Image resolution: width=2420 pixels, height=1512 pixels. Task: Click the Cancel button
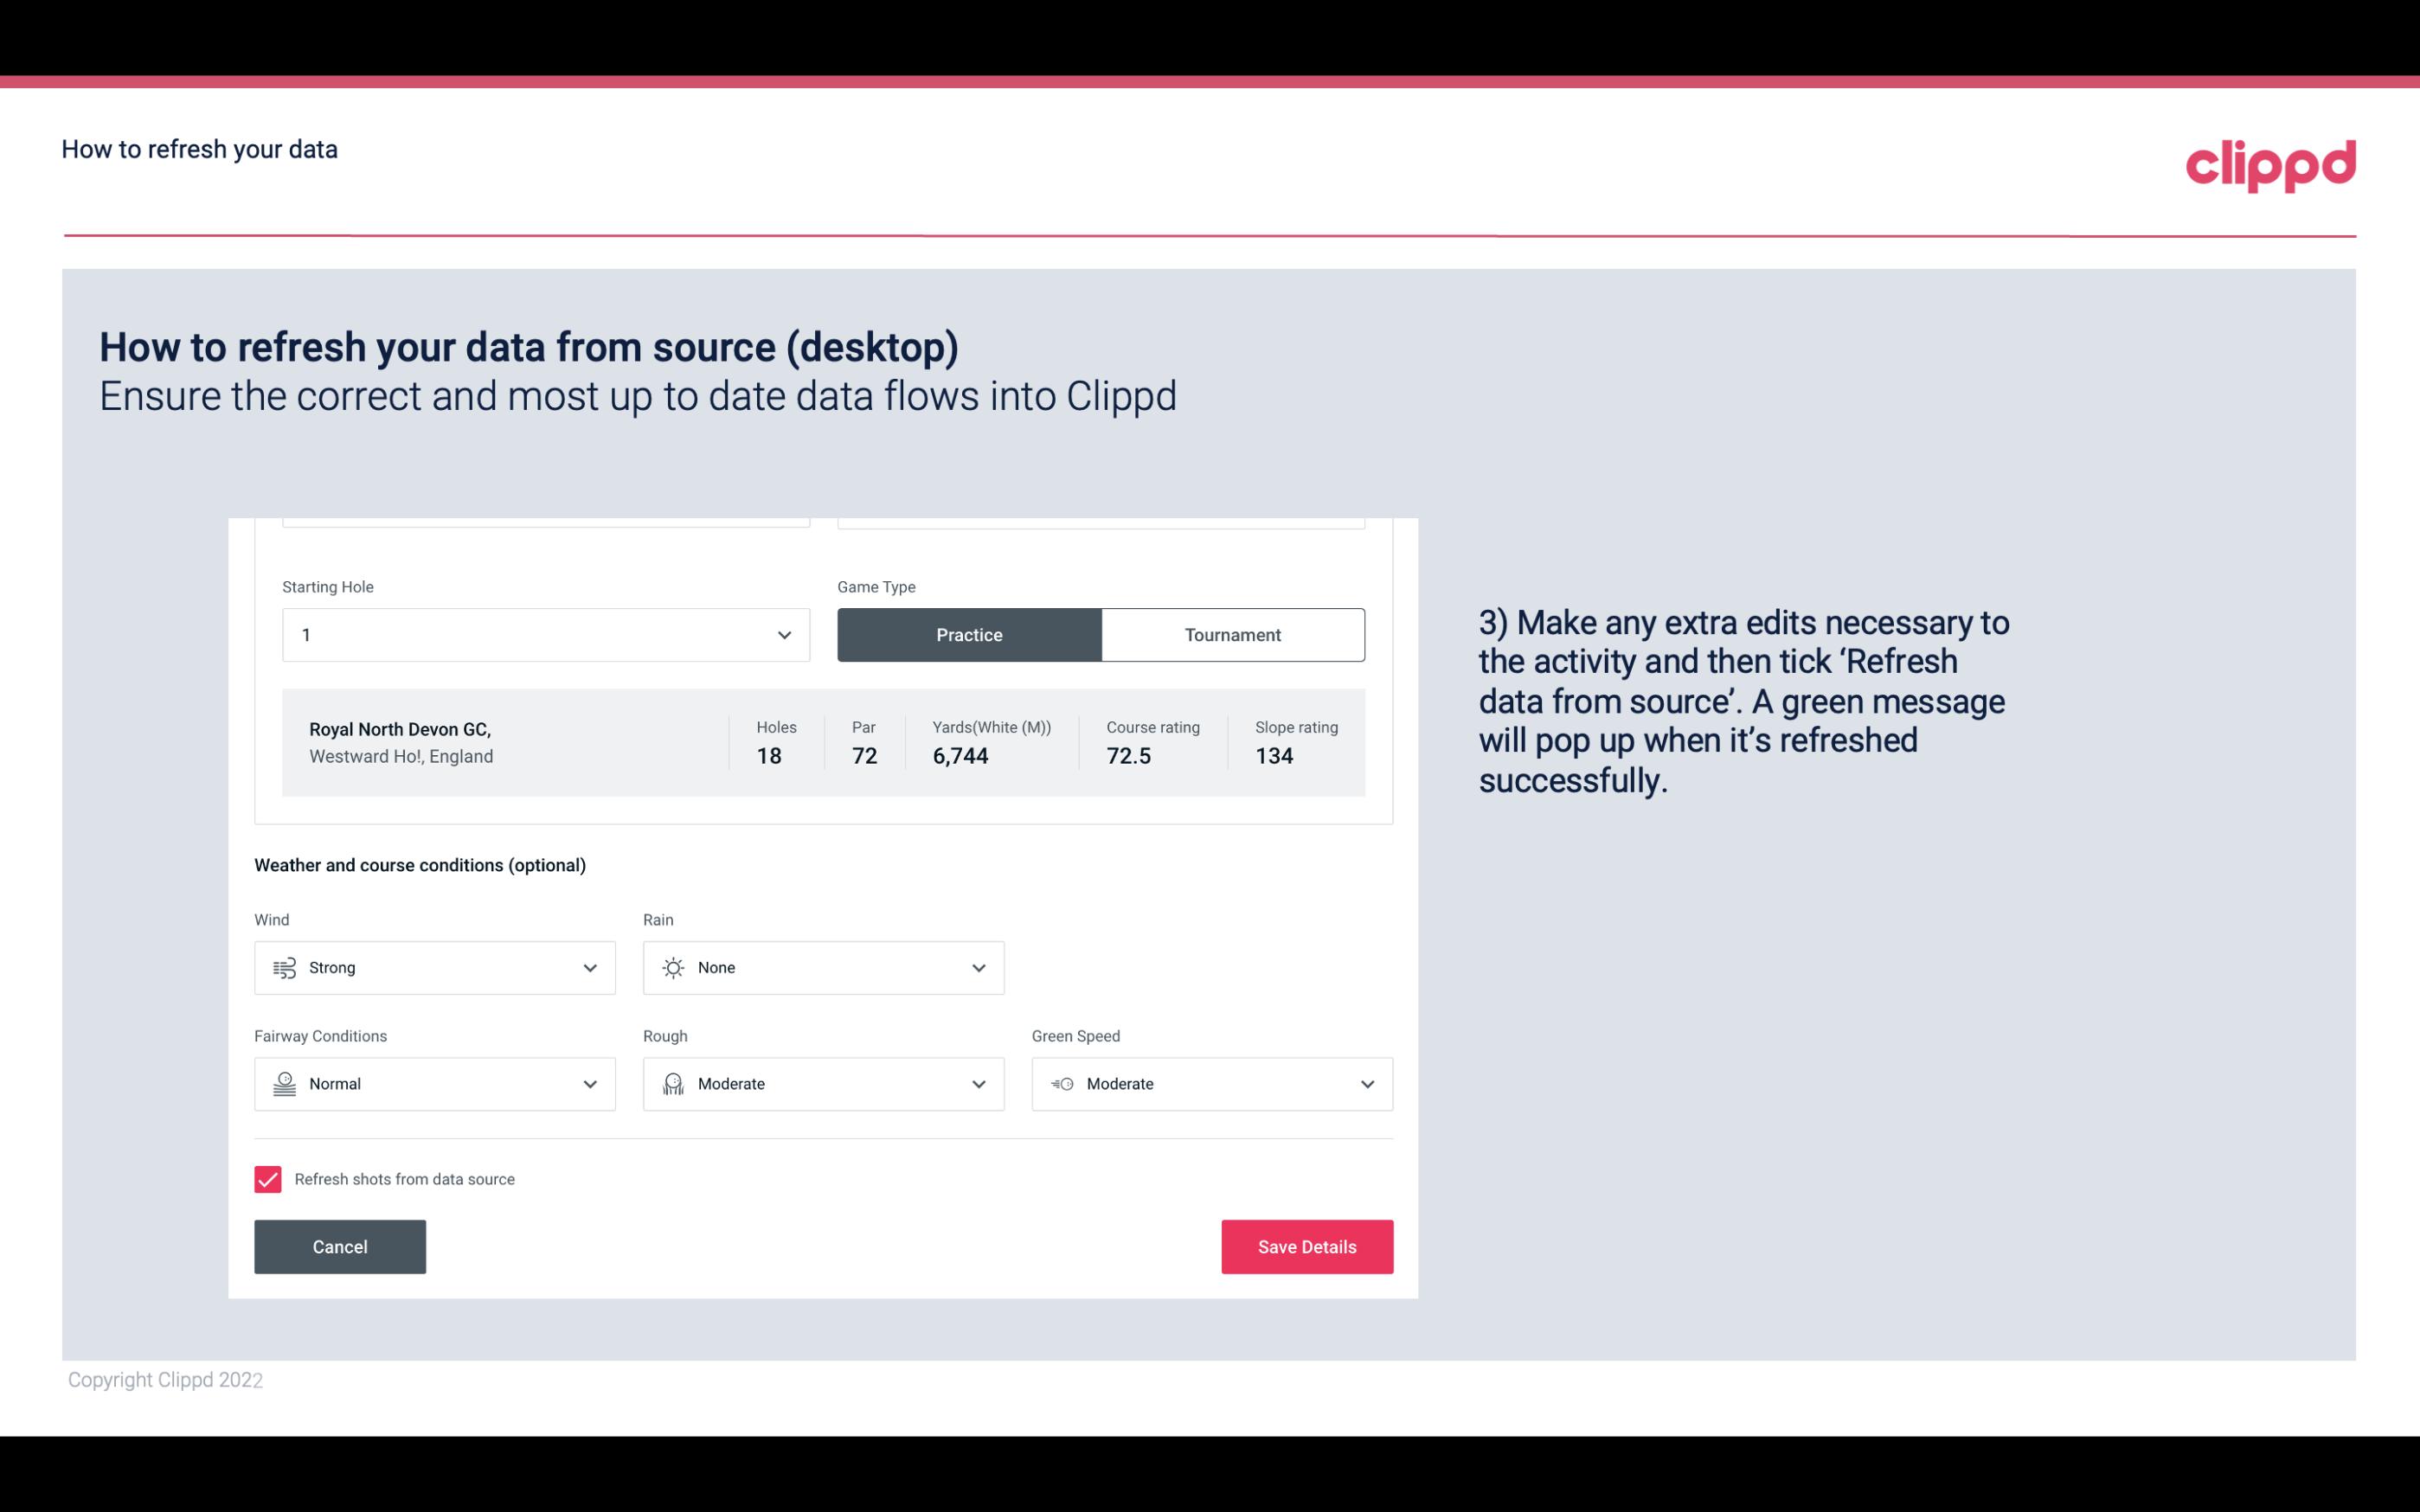[340, 1247]
